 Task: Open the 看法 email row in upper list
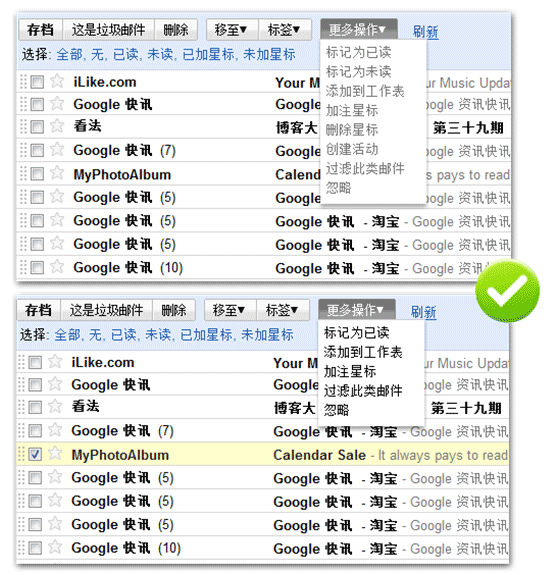264,127
